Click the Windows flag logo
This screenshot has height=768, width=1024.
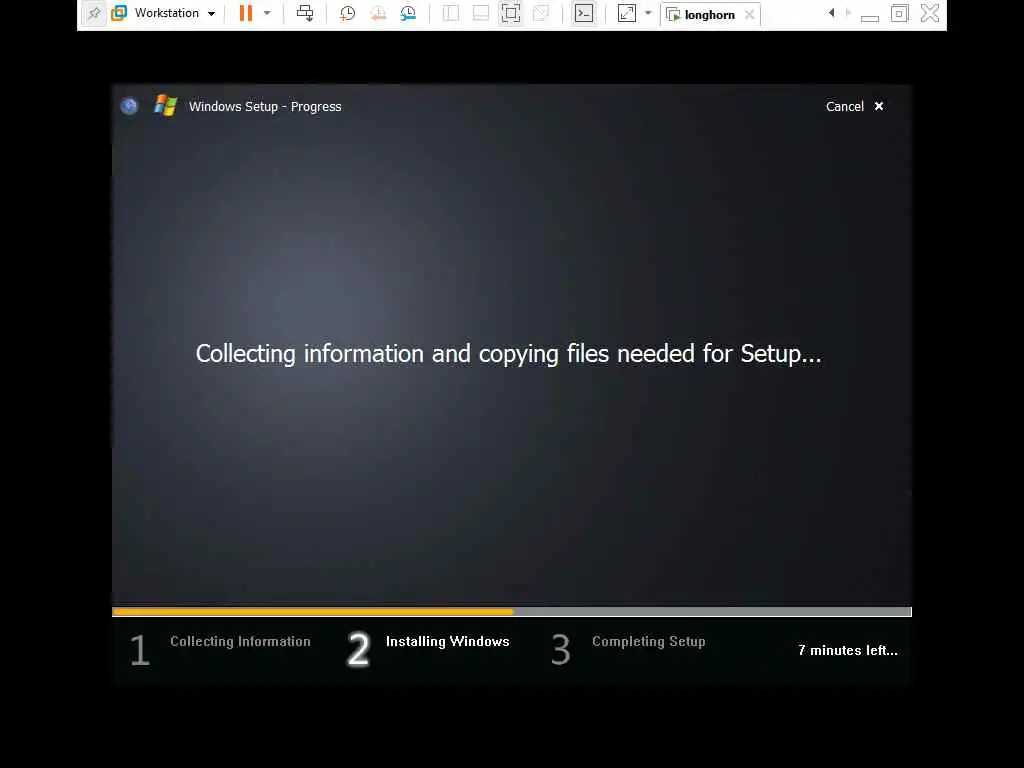[166, 106]
